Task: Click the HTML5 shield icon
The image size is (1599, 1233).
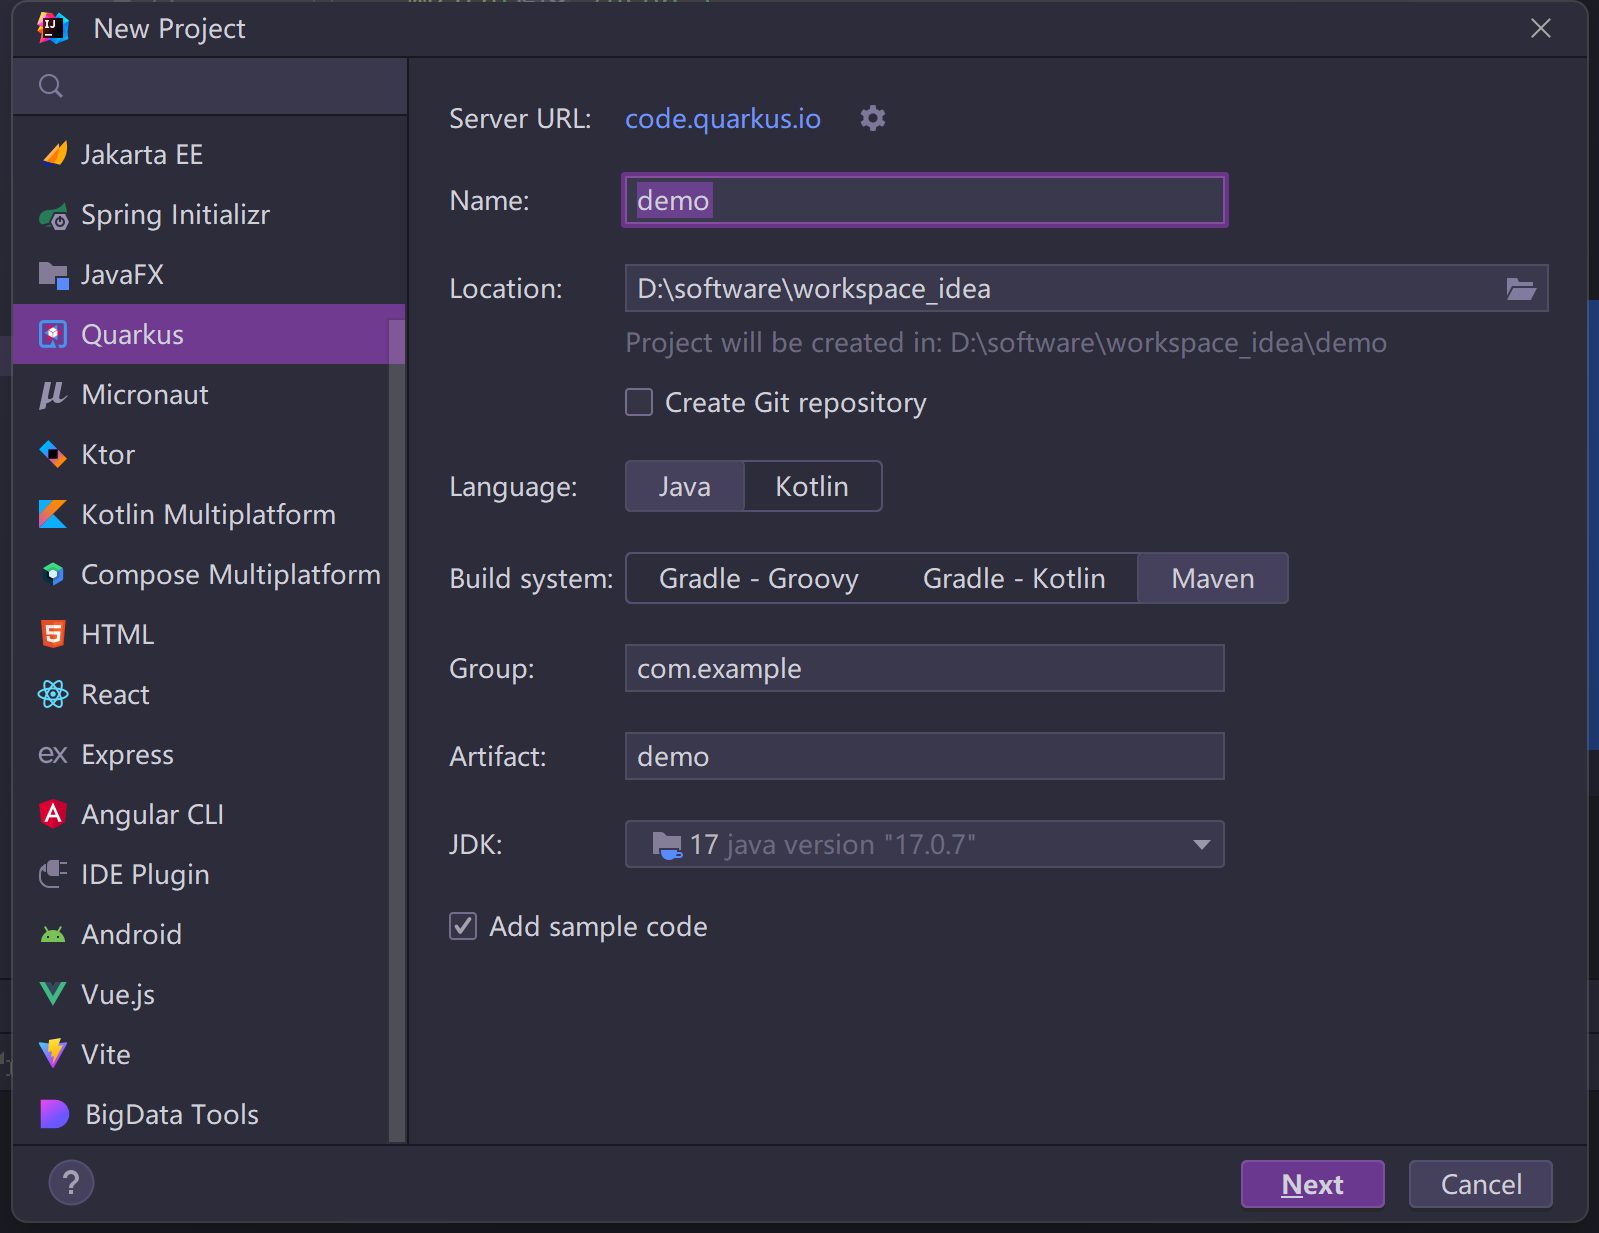Action: (x=53, y=634)
